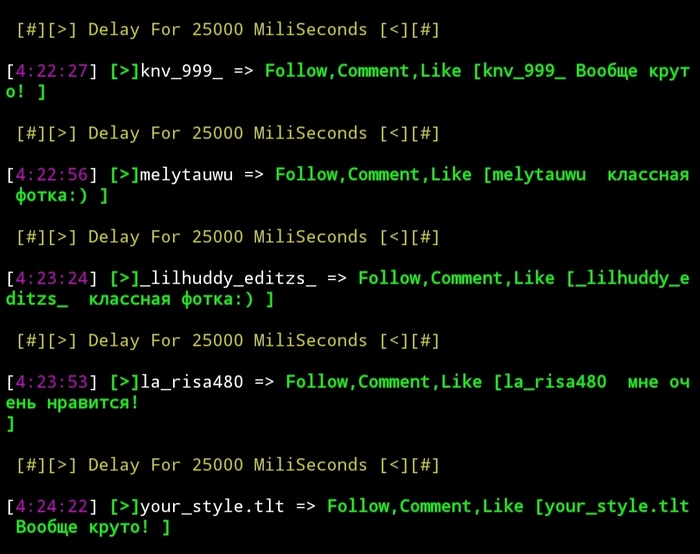Click the last Delay For 25000 MiliSeconds line
The image size is (700, 554).
coord(228,465)
